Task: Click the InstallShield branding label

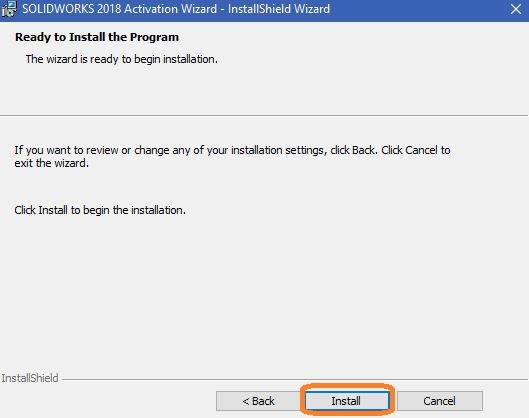Action: 30,378
